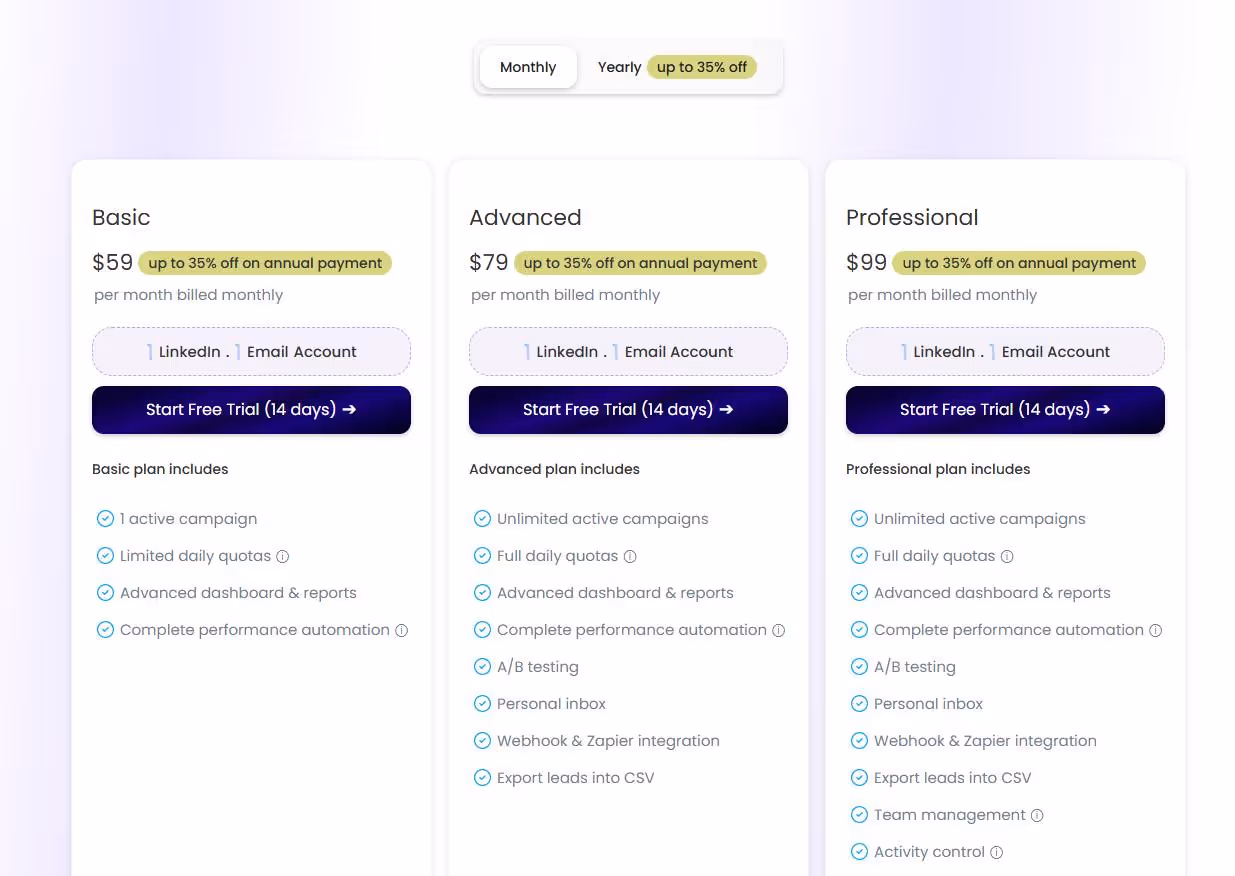Click the info icon next to Full daily quotas in Advanced
Screen dimensions: 1235x876
pyautogui.click(x=632, y=555)
